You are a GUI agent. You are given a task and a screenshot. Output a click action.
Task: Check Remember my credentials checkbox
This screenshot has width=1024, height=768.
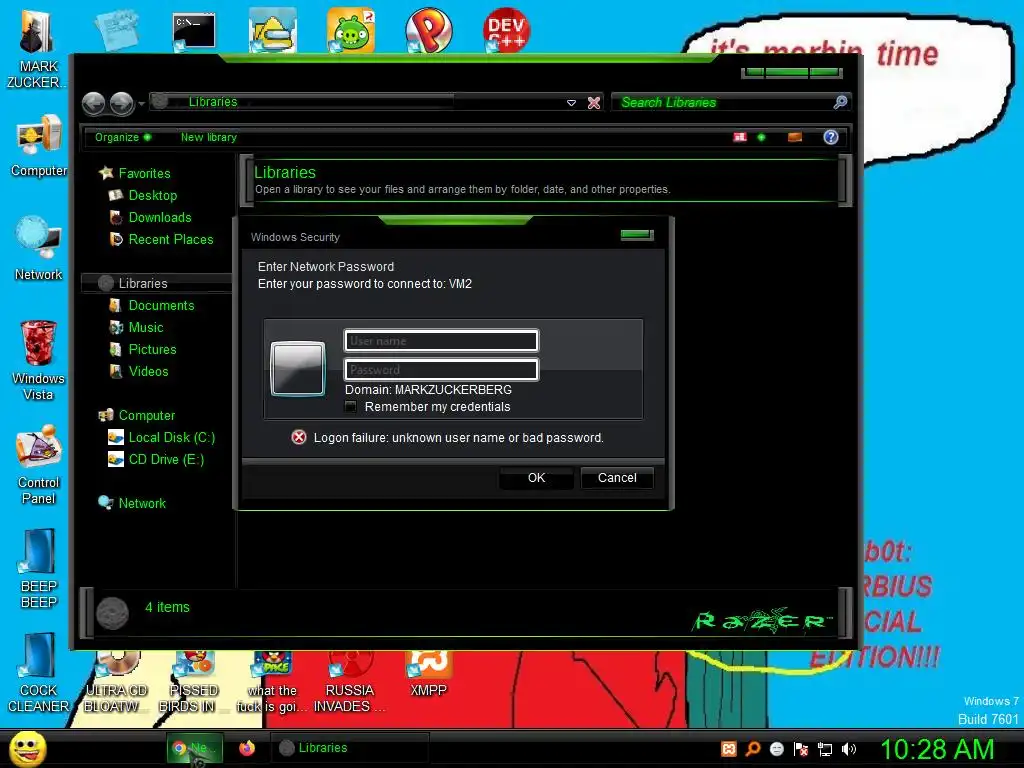351,407
